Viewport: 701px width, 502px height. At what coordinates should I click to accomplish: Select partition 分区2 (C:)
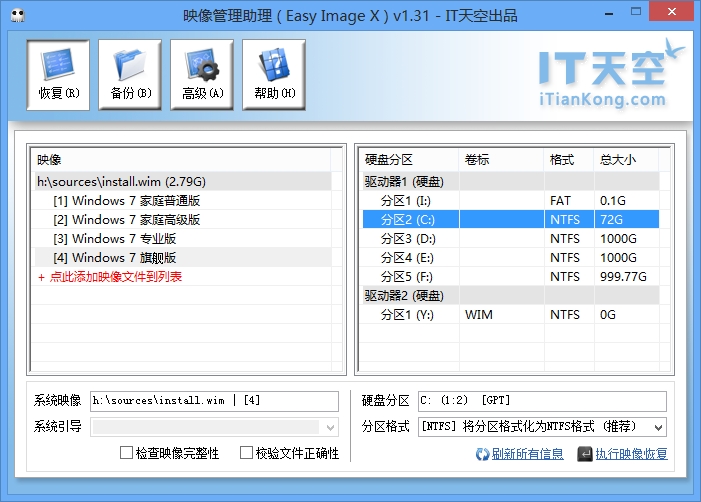click(511, 219)
